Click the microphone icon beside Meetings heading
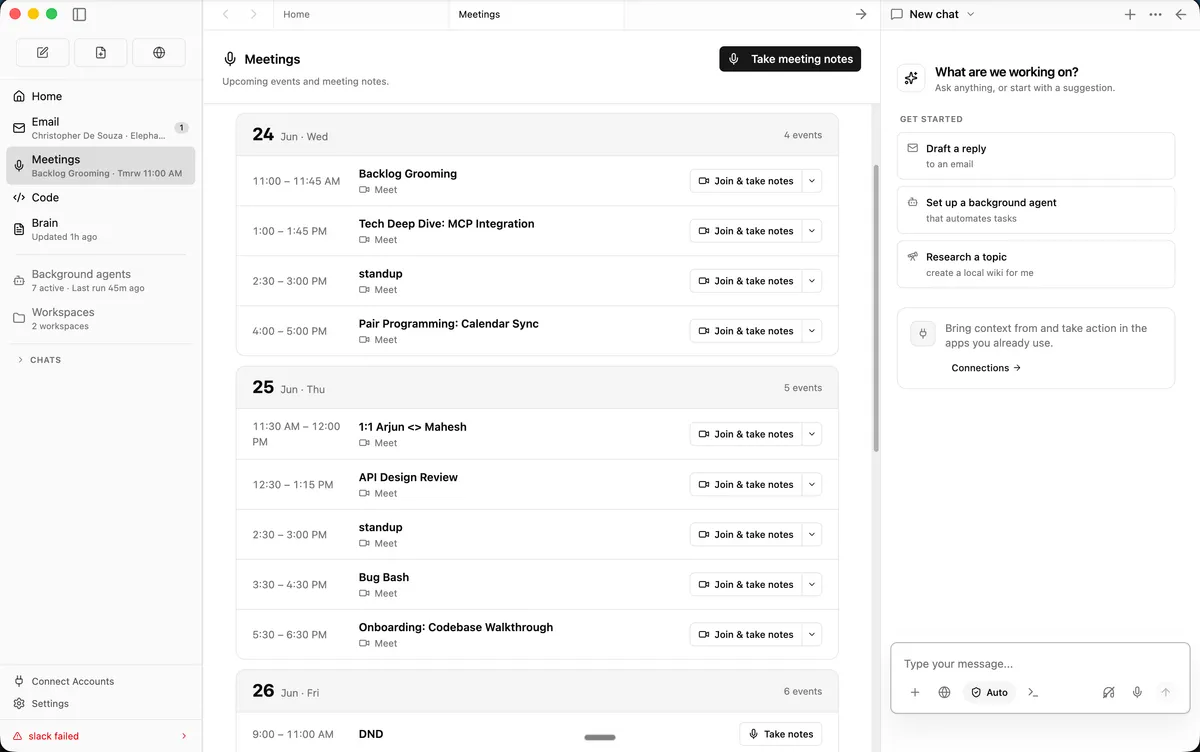The width and height of the screenshot is (1200, 752). point(231,59)
